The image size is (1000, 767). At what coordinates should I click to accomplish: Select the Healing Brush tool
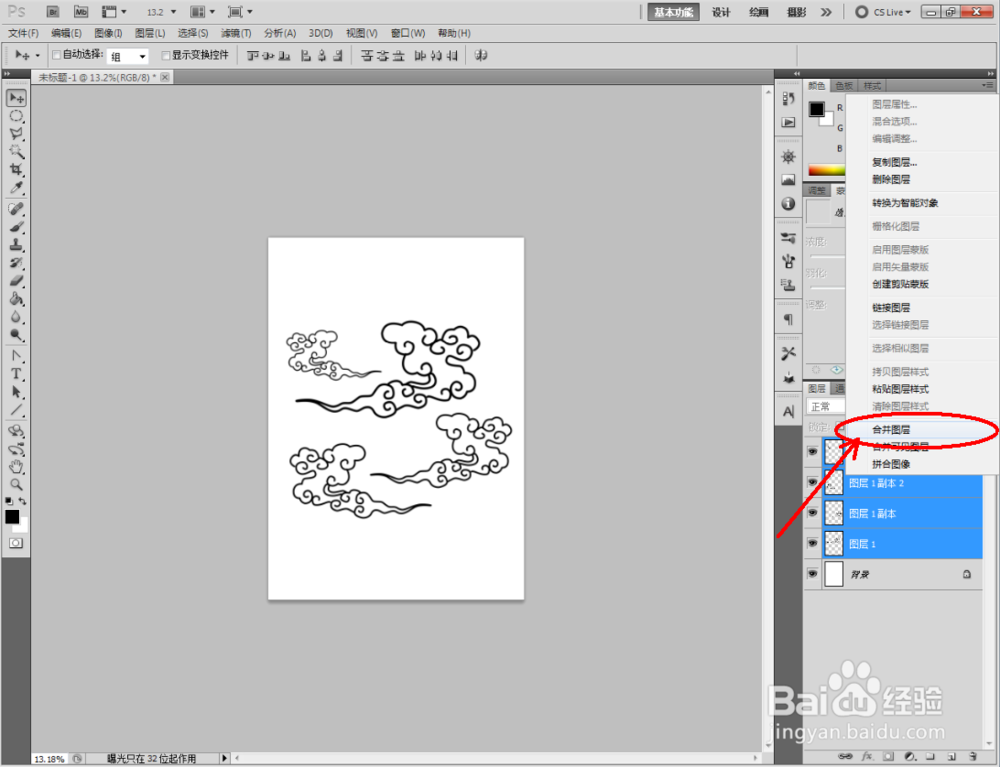click(17, 208)
